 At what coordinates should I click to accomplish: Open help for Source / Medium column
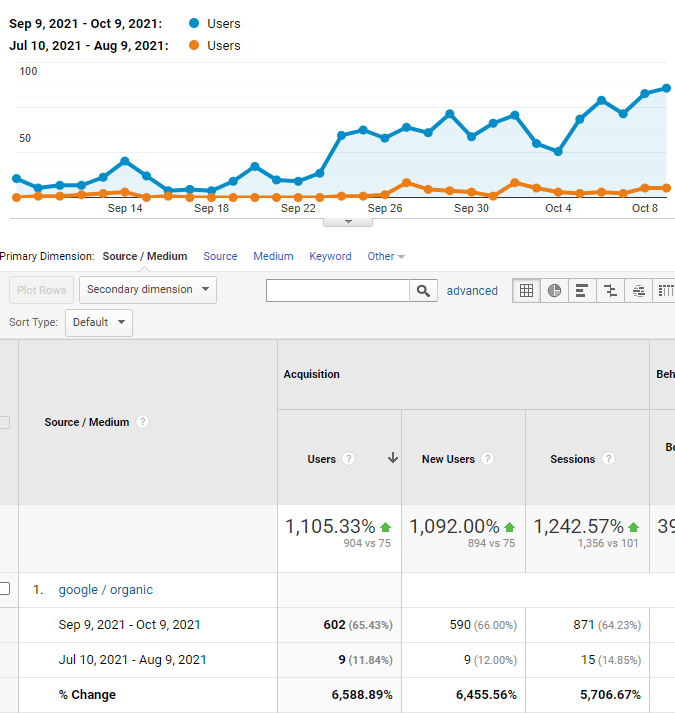click(x=142, y=422)
